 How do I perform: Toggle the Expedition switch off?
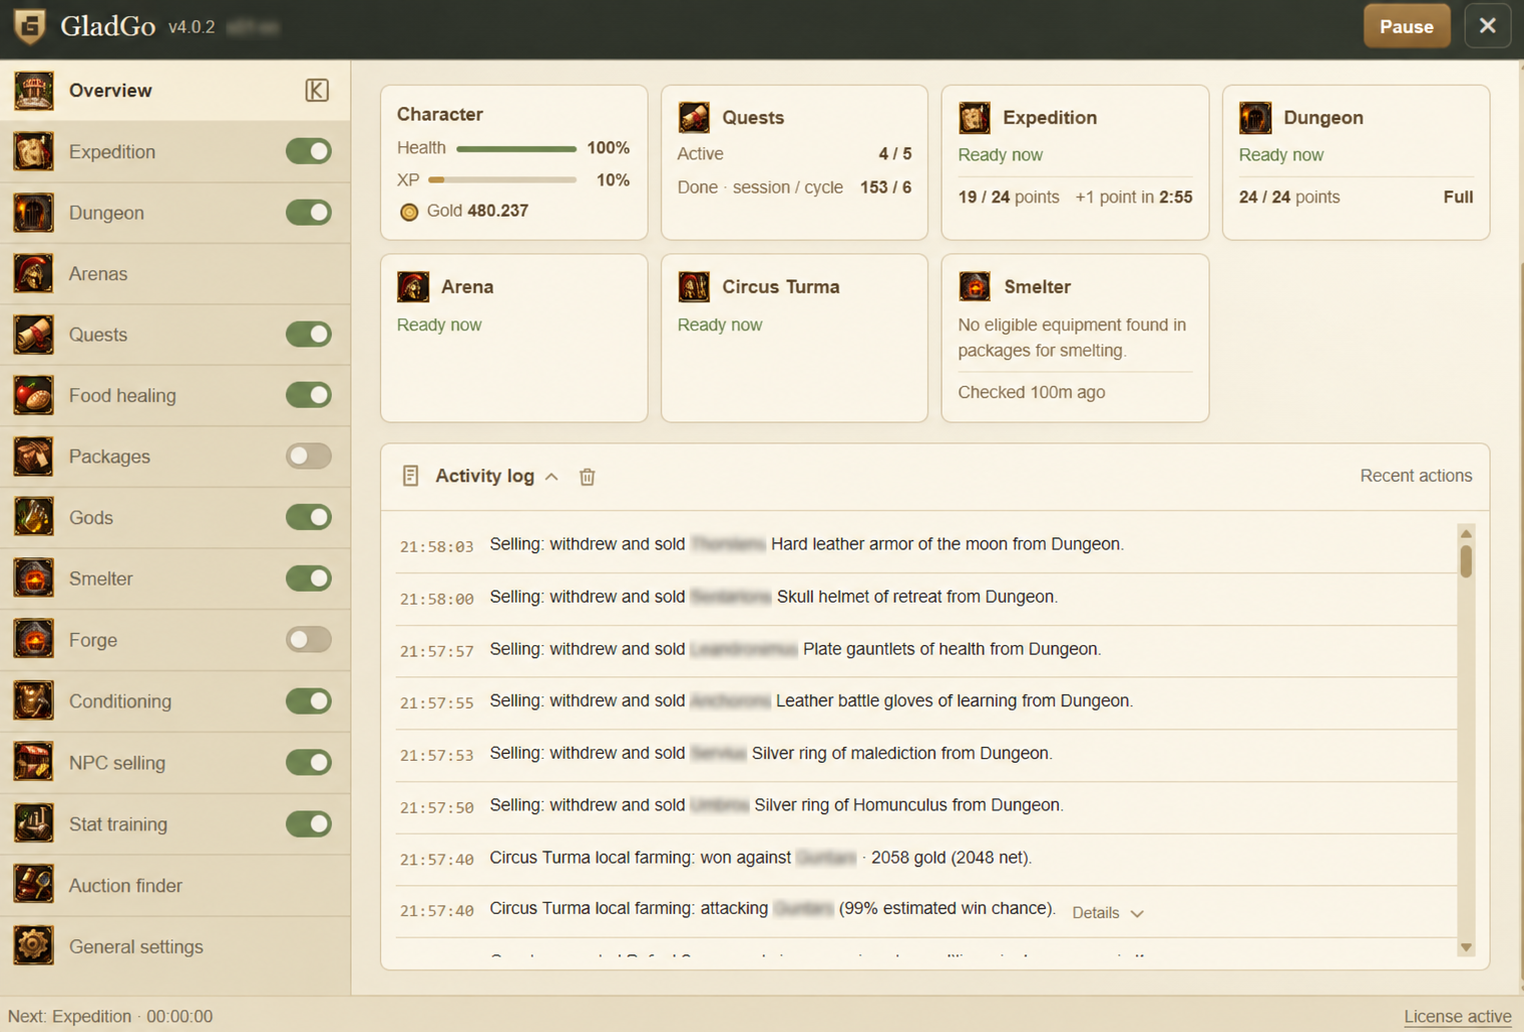pyautogui.click(x=308, y=151)
